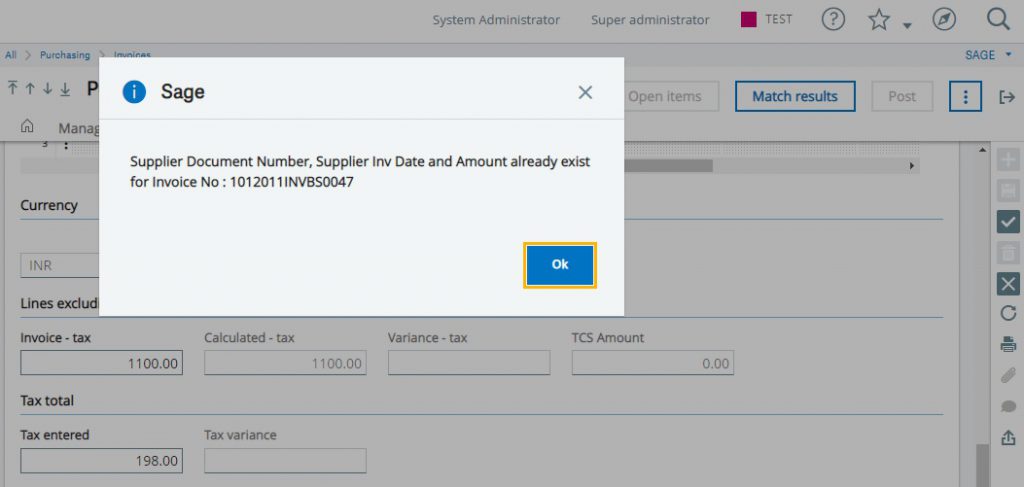Click the new record plus icon in sidebar
The width and height of the screenshot is (1024, 487).
click(1008, 160)
